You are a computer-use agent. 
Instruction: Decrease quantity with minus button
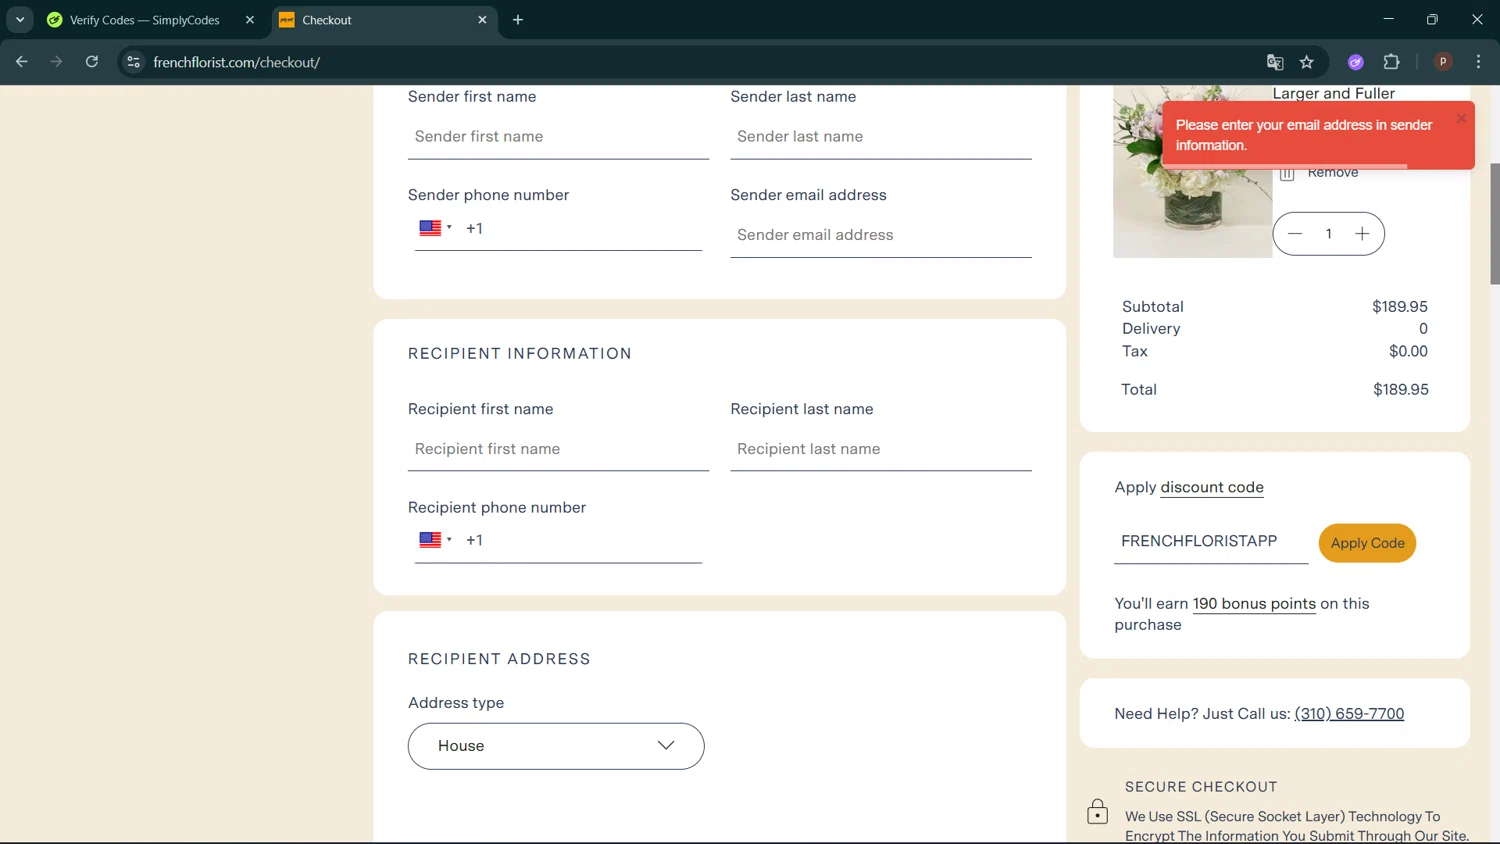click(1295, 234)
